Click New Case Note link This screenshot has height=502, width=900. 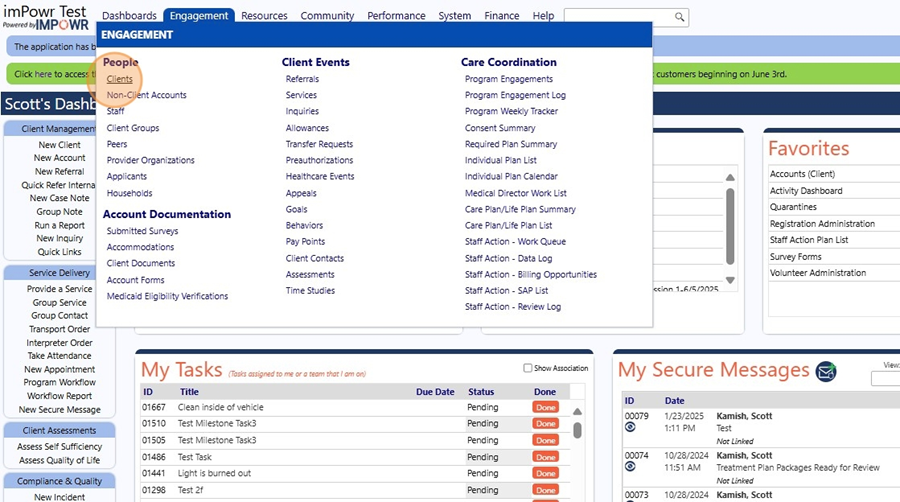(59, 198)
